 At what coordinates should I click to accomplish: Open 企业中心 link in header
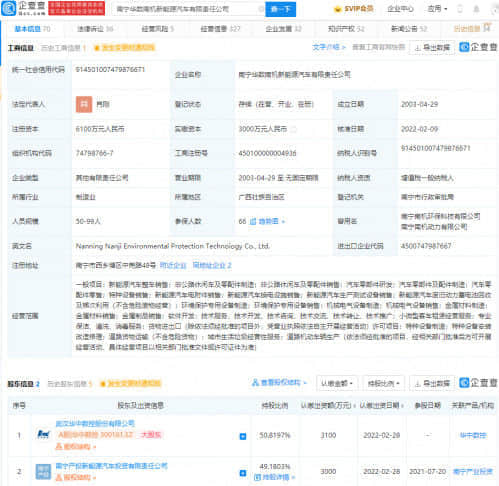tap(400, 9)
